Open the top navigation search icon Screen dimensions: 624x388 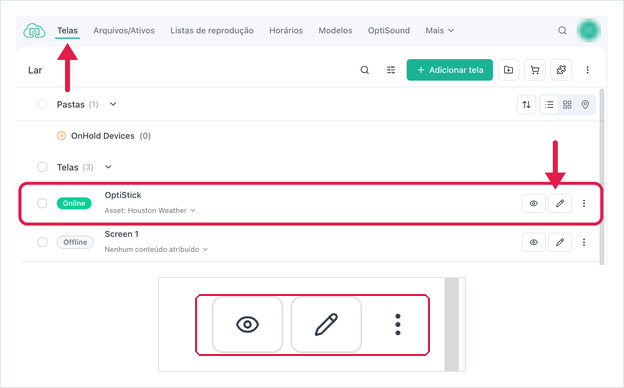562,30
